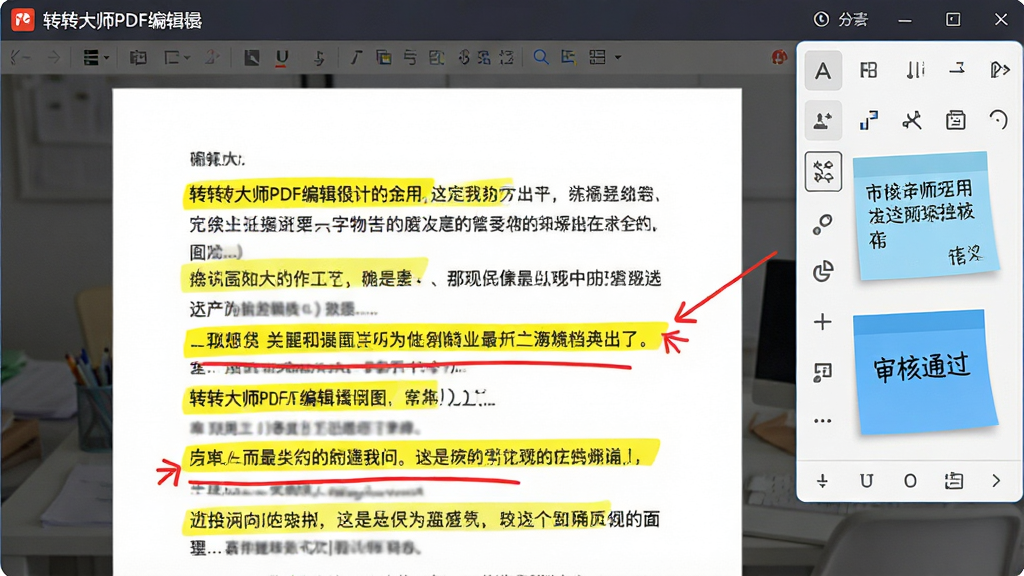Screen dimensions: 1024x576
Task: Click the flag-with-arrow icon in floating panel
Action: click(999, 69)
